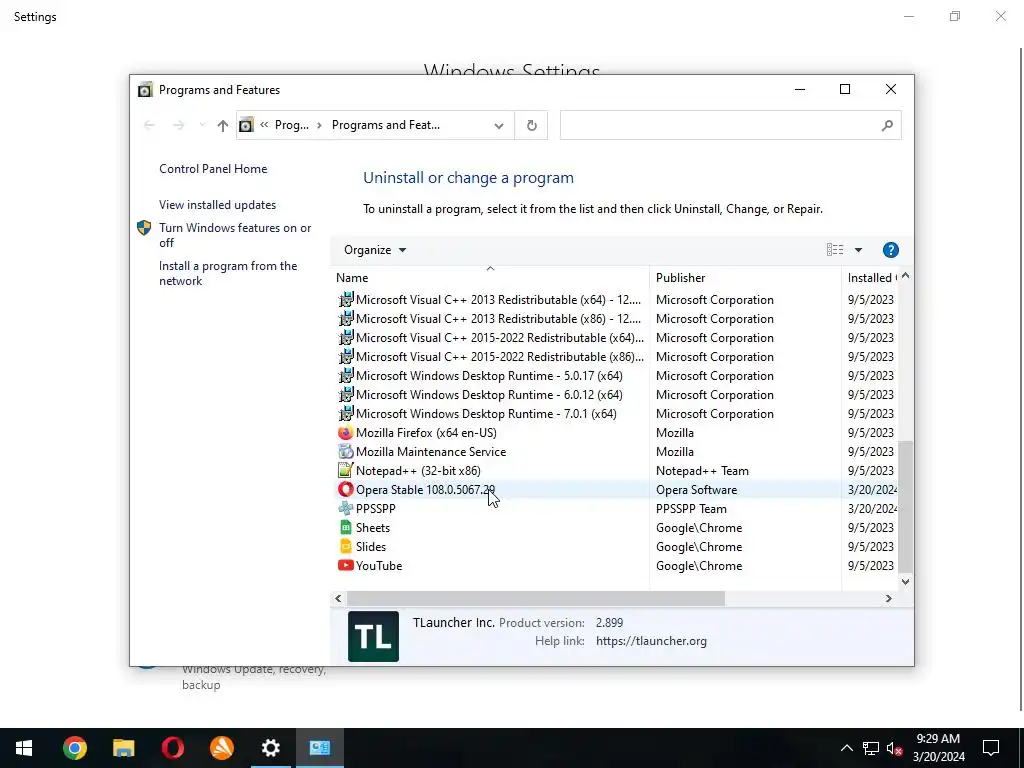Expand the address bar history dropdown

[498, 125]
